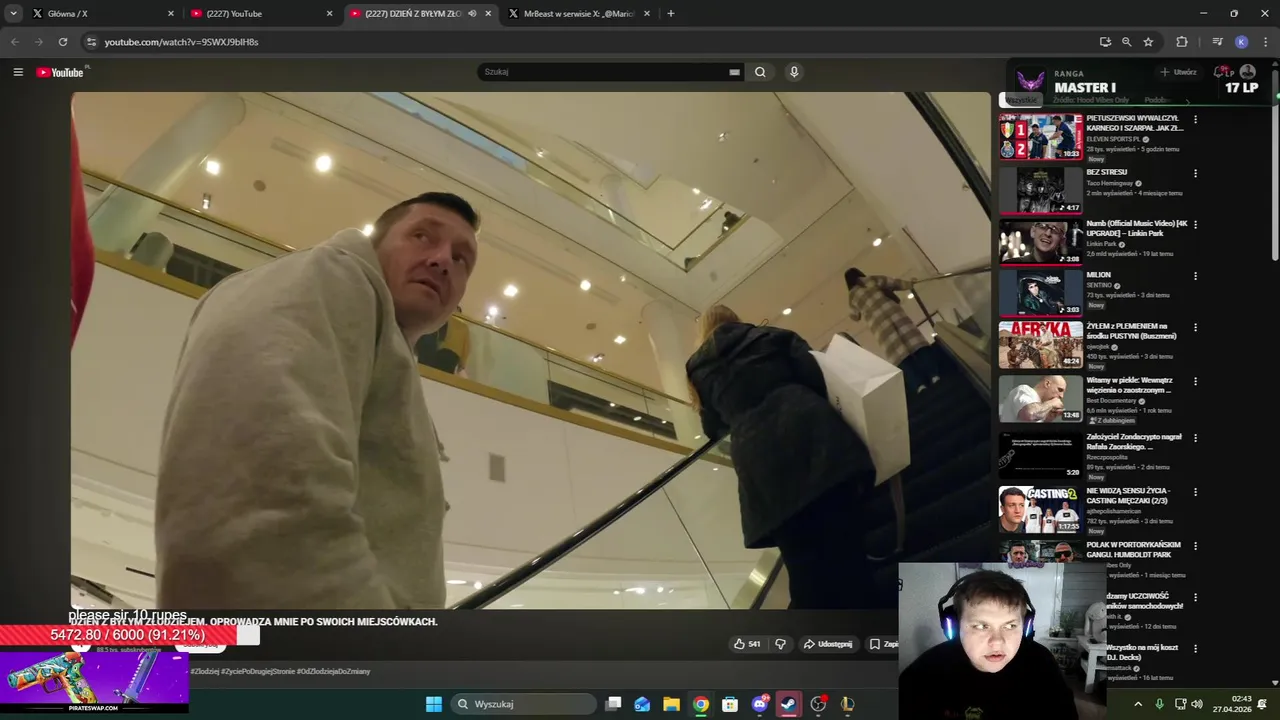Bookmark this page with the star icon
1280x720 pixels.
pyautogui.click(x=1148, y=42)
